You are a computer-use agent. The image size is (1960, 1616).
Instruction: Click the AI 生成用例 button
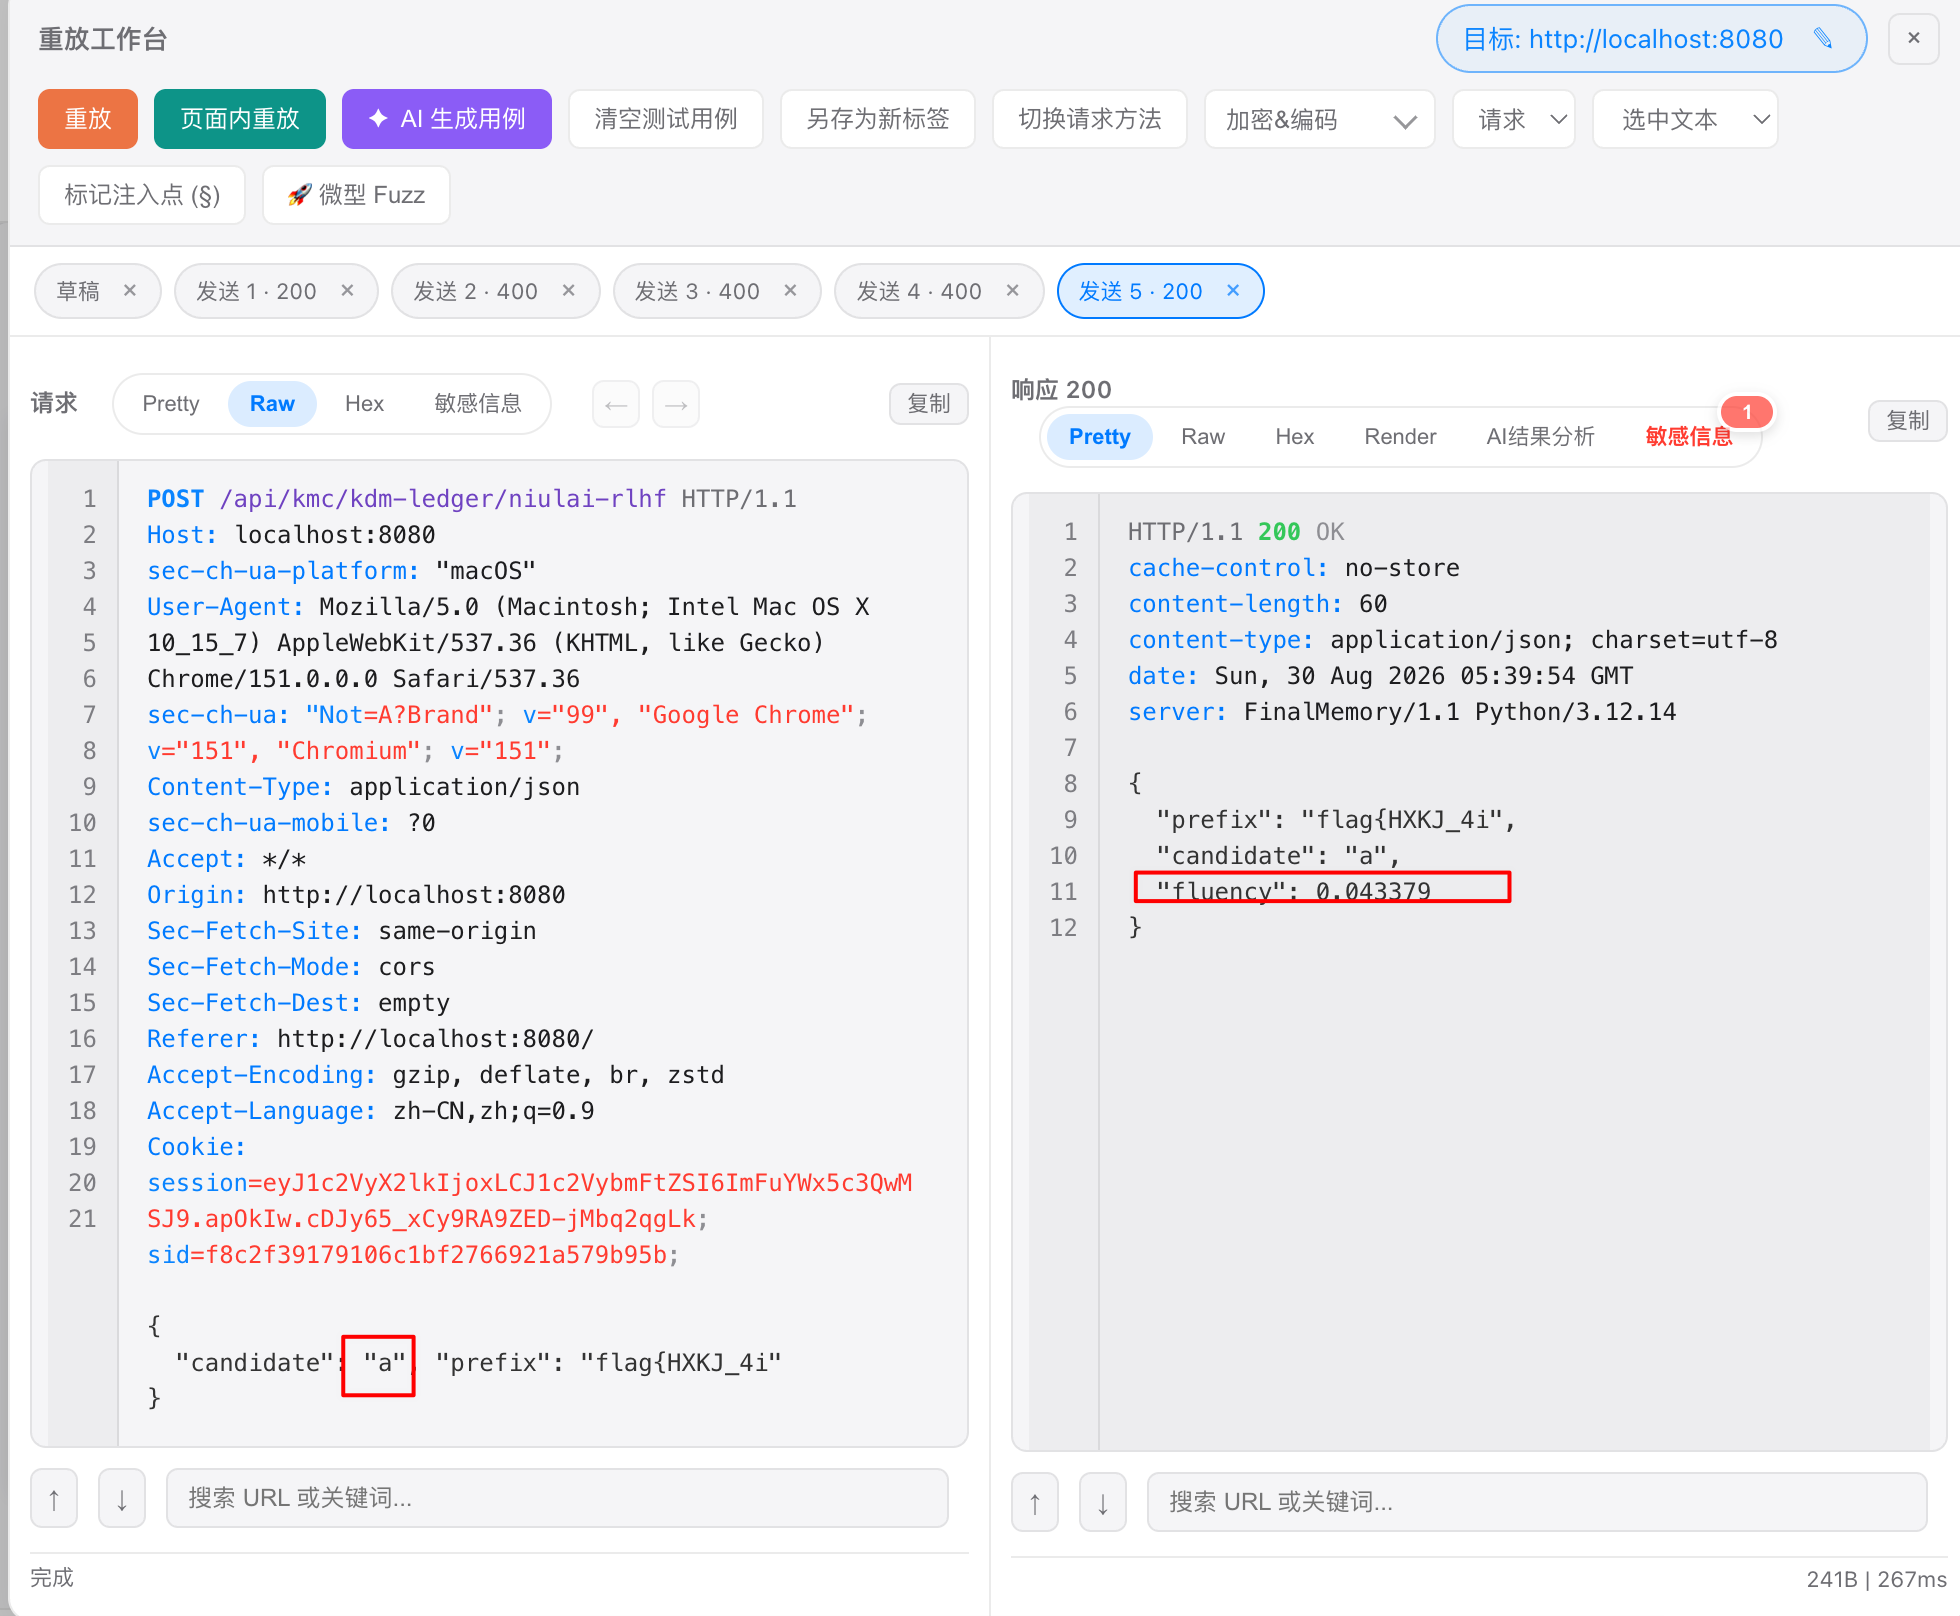click(447, 119)
